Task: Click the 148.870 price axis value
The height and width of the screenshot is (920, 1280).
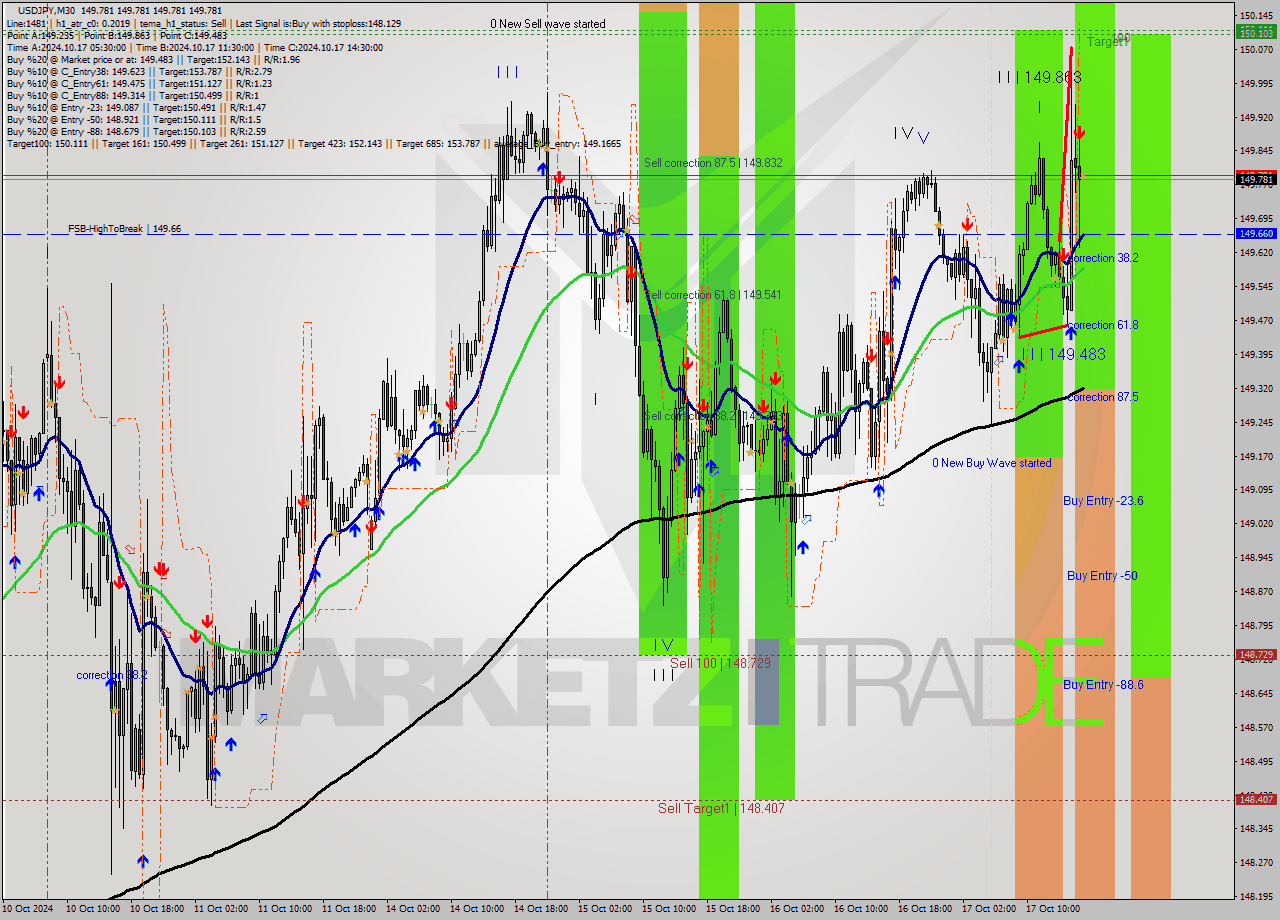Action: click(x=1257, y=592)
